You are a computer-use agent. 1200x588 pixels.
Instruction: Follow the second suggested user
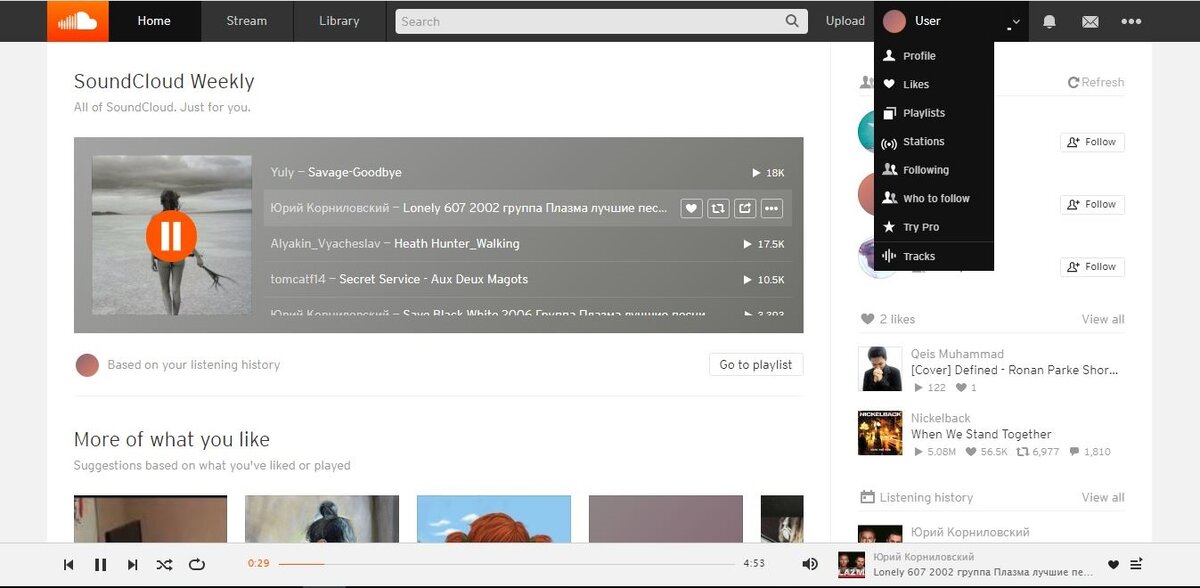[x=1092, y=204]
